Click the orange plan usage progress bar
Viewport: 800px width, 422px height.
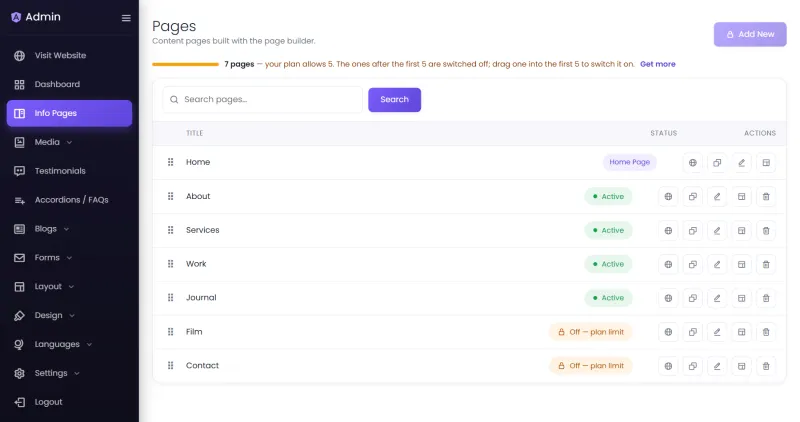coord(186,64)
